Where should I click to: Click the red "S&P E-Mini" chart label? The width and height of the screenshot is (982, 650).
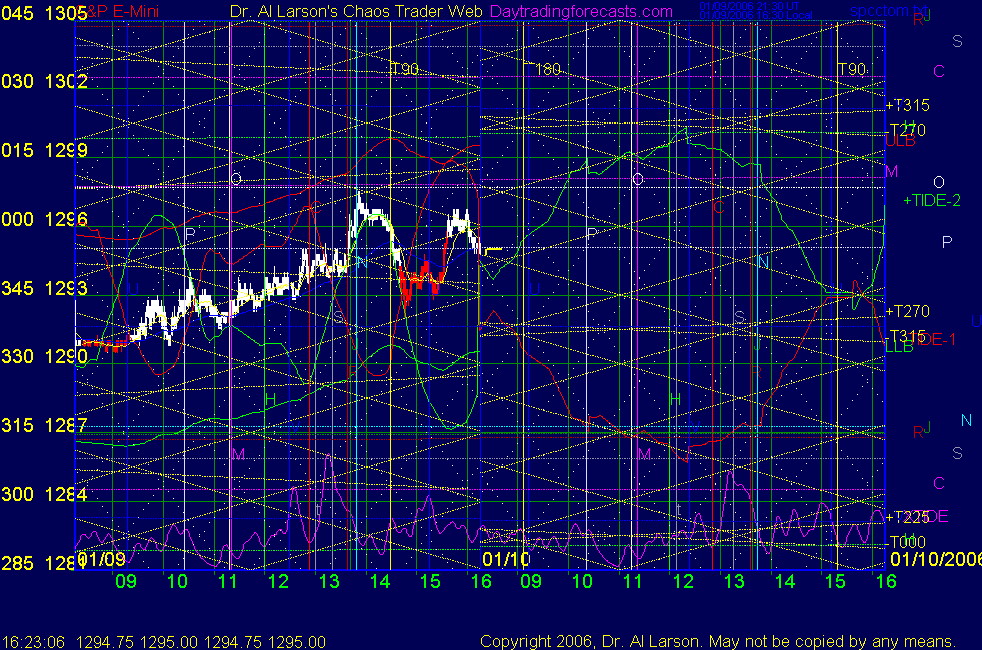coord(119,11)
